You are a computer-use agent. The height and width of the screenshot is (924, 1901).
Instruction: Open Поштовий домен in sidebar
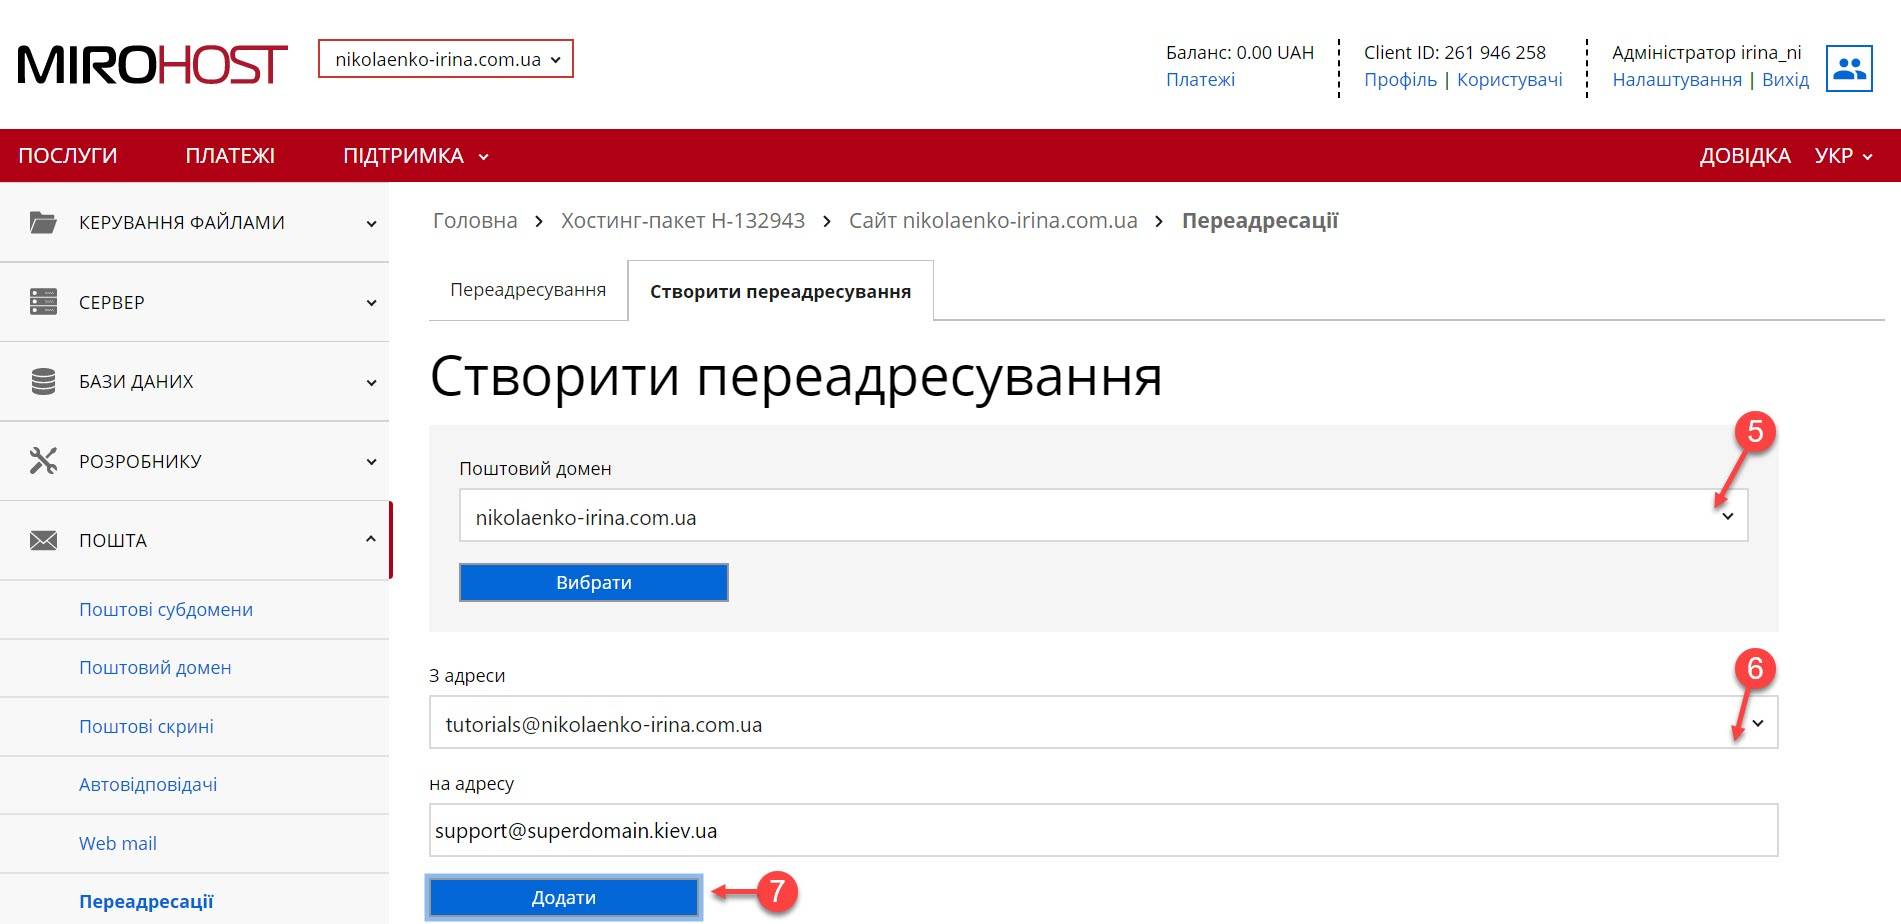pos(155,668)
